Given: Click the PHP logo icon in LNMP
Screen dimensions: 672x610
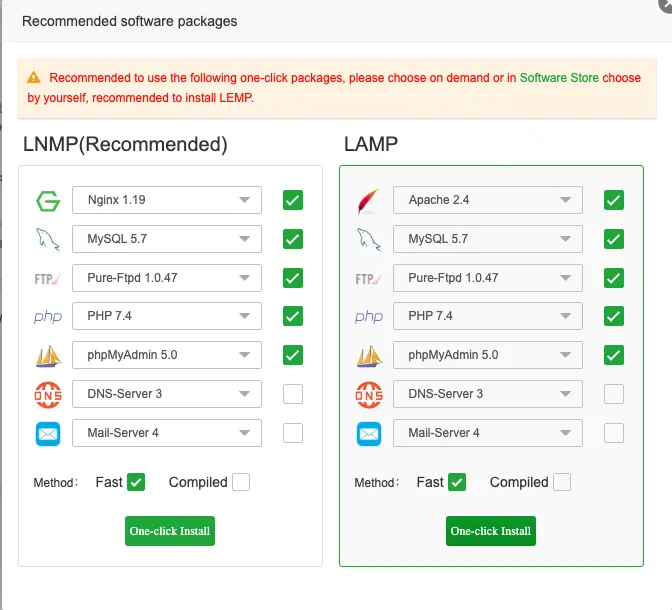Looking at the screenshot, I should coord(47,317).
